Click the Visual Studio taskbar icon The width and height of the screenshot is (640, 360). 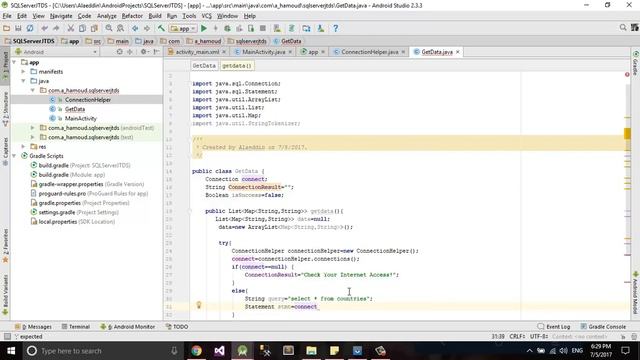pos(220,351)
